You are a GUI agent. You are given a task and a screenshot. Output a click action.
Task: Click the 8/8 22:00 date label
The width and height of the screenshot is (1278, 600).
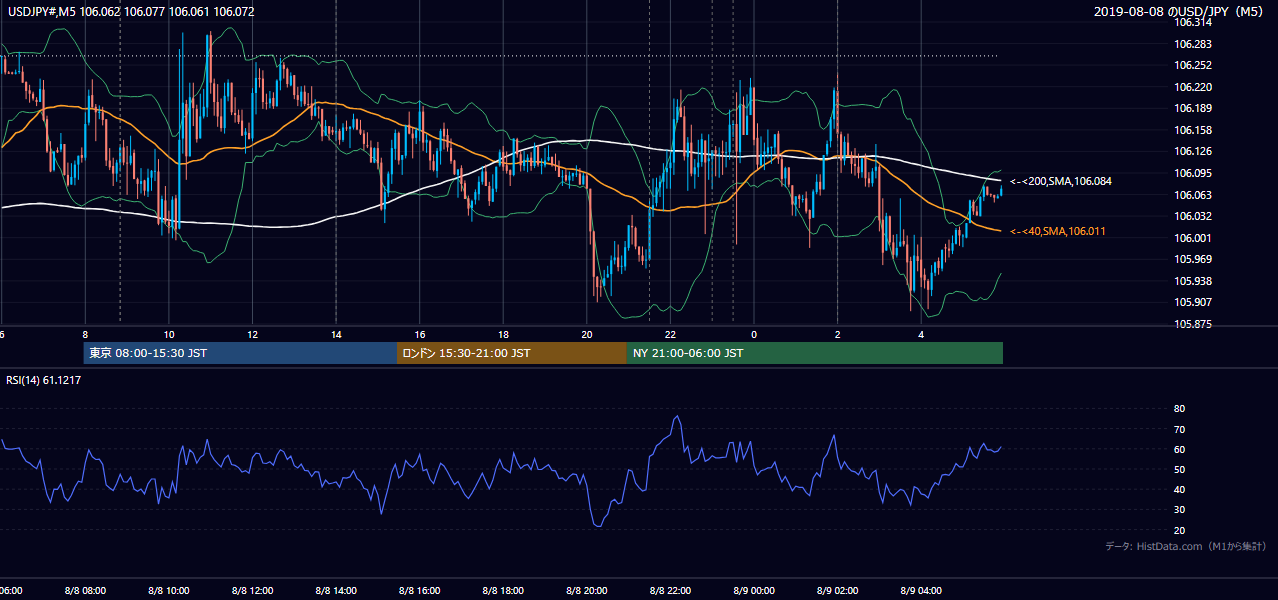tap(671, 591)
